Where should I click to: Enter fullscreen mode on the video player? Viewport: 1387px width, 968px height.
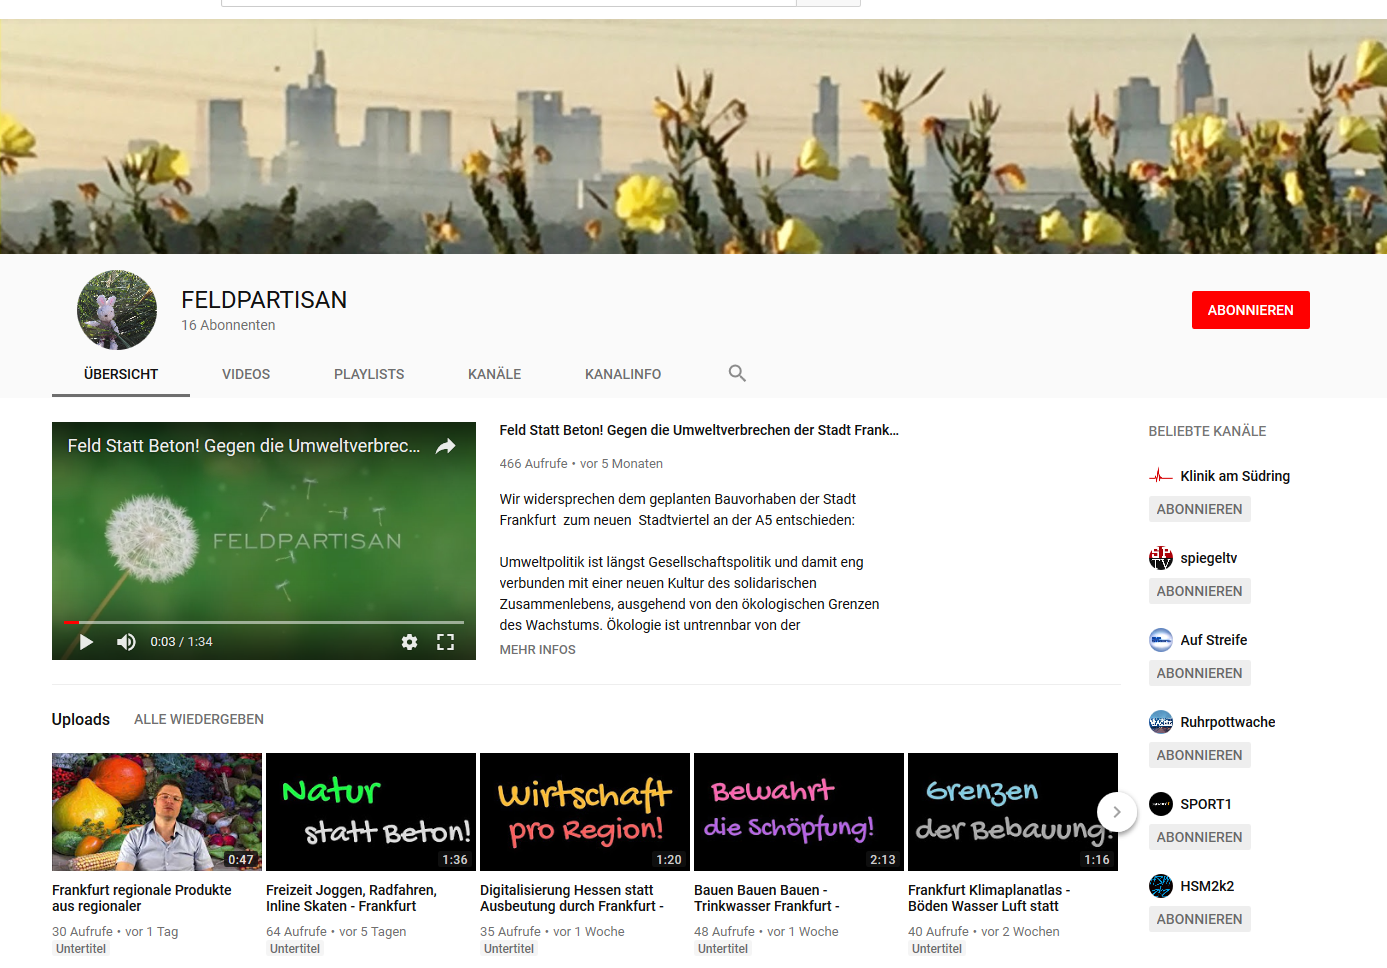coord(445,642)
